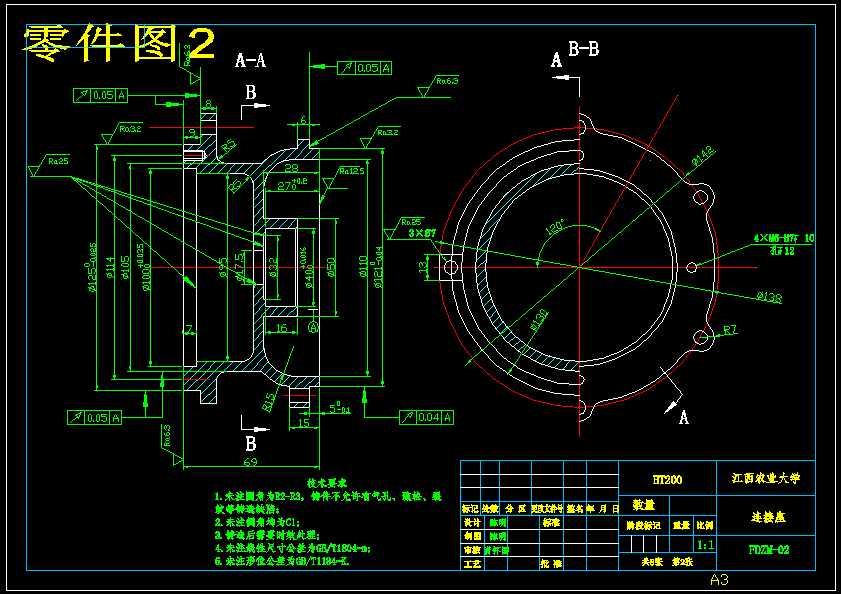Select the Ø121 diameter dimension
The image size is (841, 594).
click(379, 267)
